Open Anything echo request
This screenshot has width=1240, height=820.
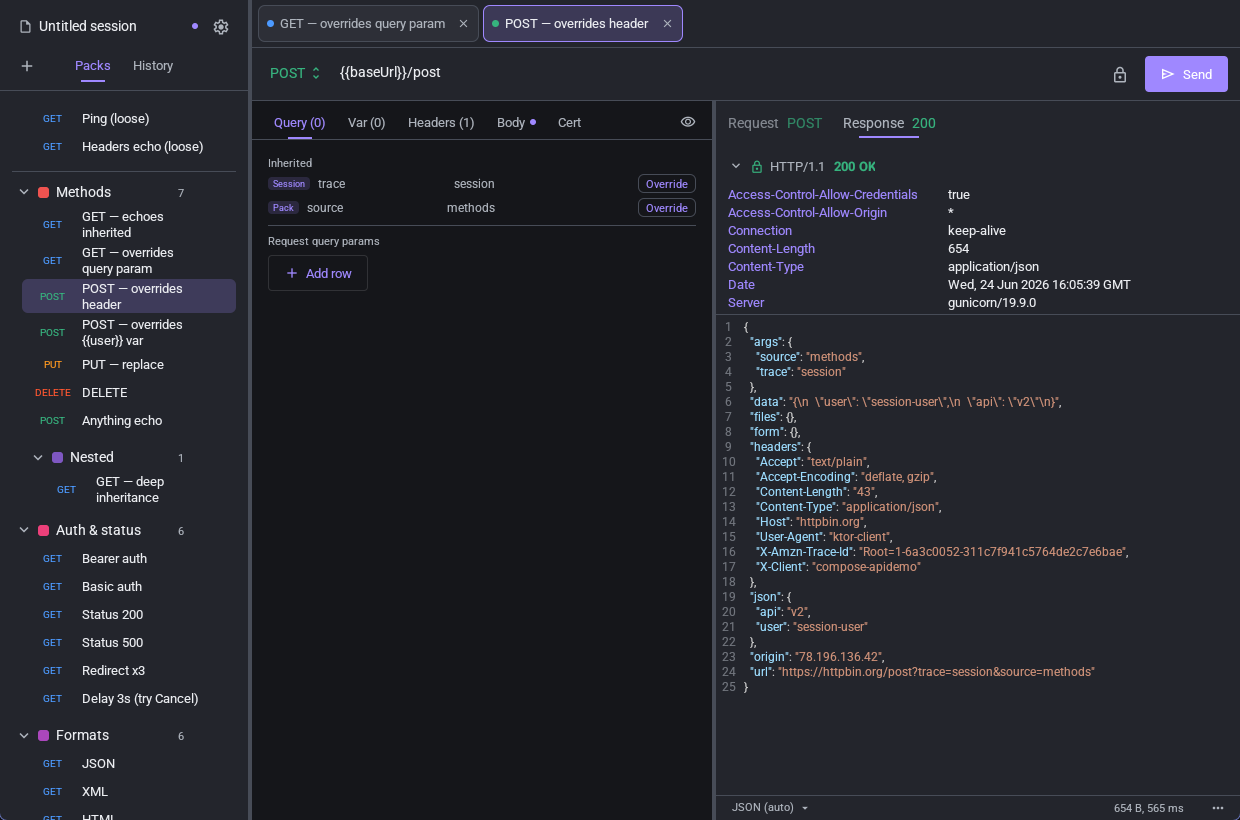129,421
